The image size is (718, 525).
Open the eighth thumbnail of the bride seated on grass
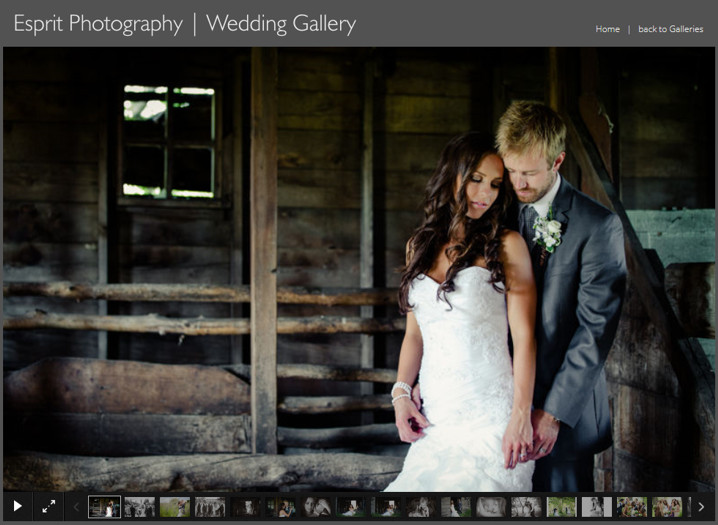tap(351, 507)
